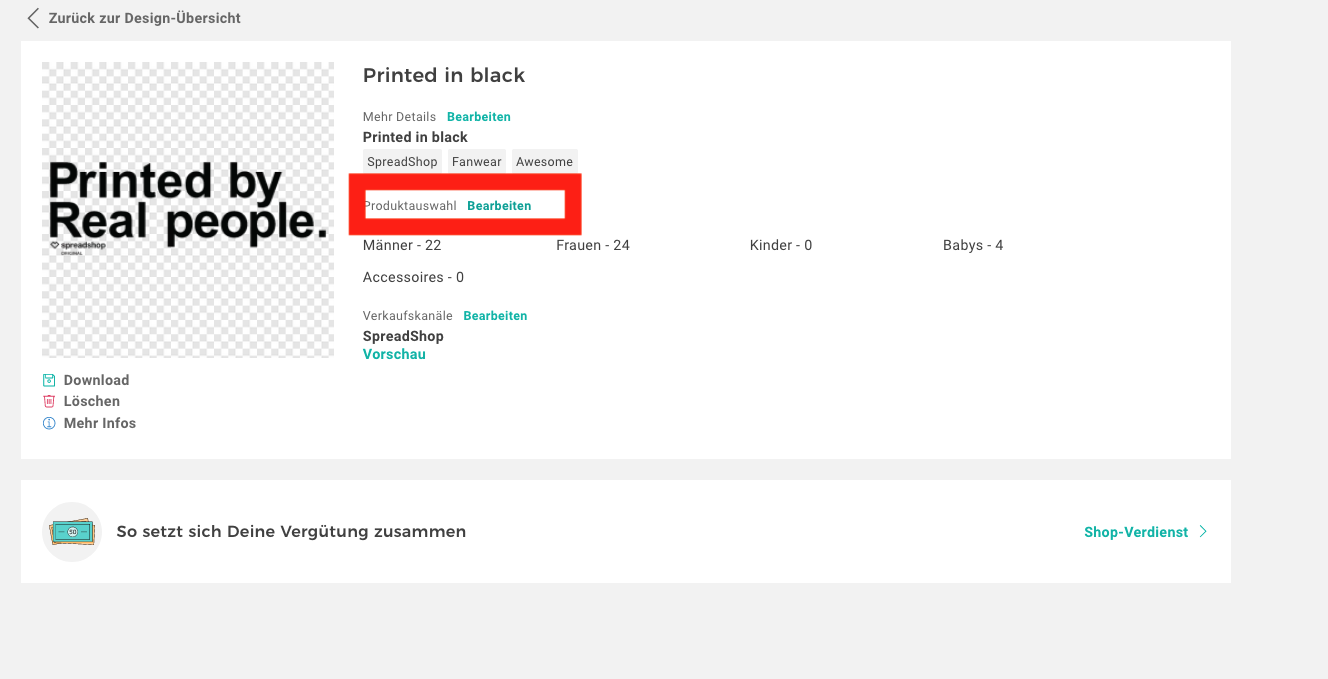Viewport: 1328px width, 679px height.
Task: Open Zurück zur Design-Übersicht link
Action: pos(144,18)
